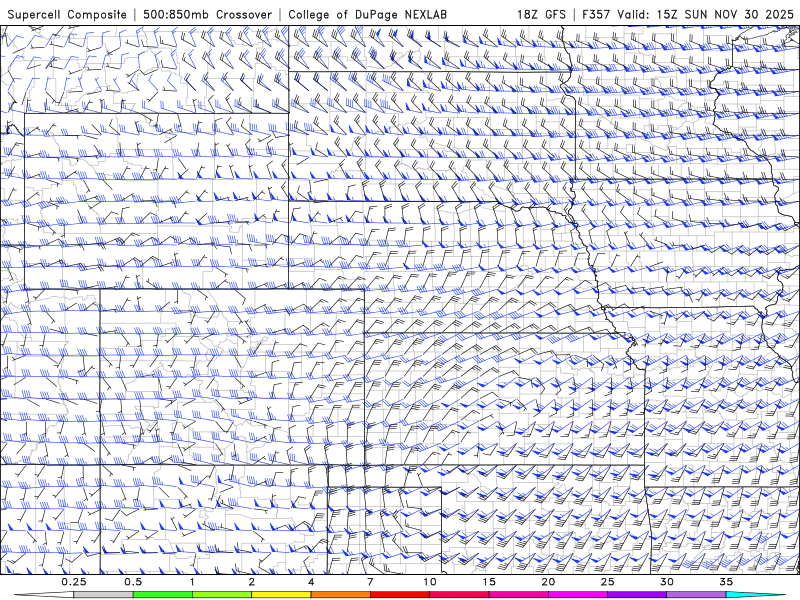The width and height of the screenshot is (800, 600).
Task: Click the yellow color scale segment
Action: [281, 595]
